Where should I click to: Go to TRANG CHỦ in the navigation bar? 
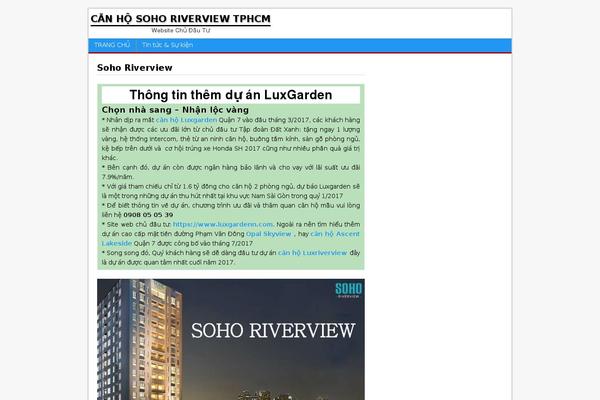(x=112, y=45)
